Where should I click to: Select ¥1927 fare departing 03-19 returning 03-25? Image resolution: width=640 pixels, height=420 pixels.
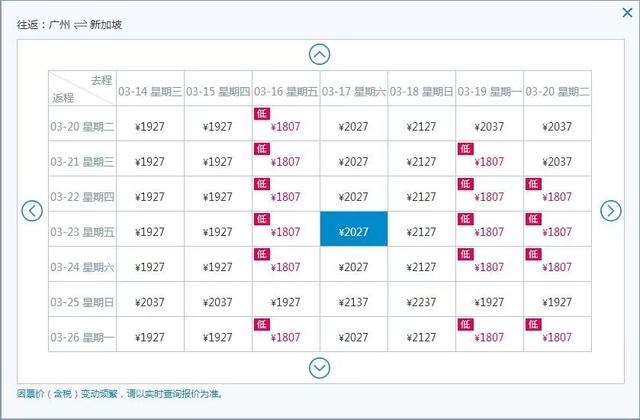tap(489, 299)
